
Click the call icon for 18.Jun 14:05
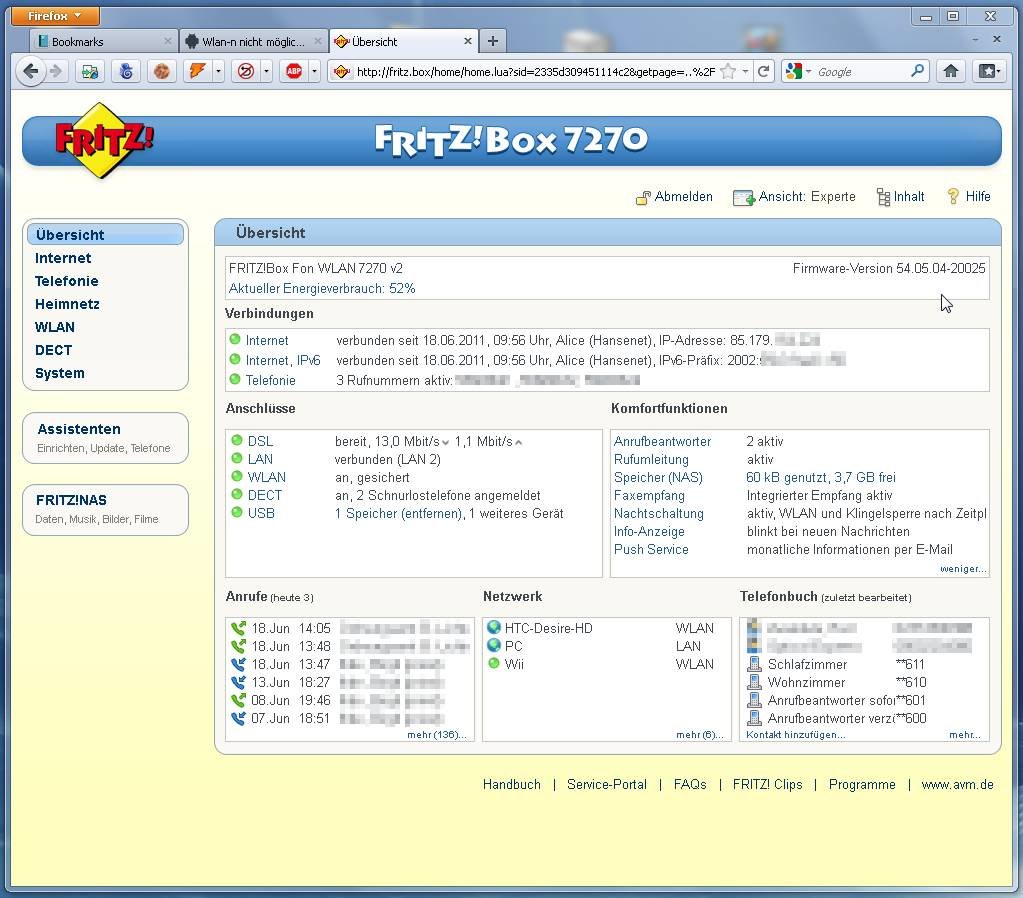click(x=238, y=628)
